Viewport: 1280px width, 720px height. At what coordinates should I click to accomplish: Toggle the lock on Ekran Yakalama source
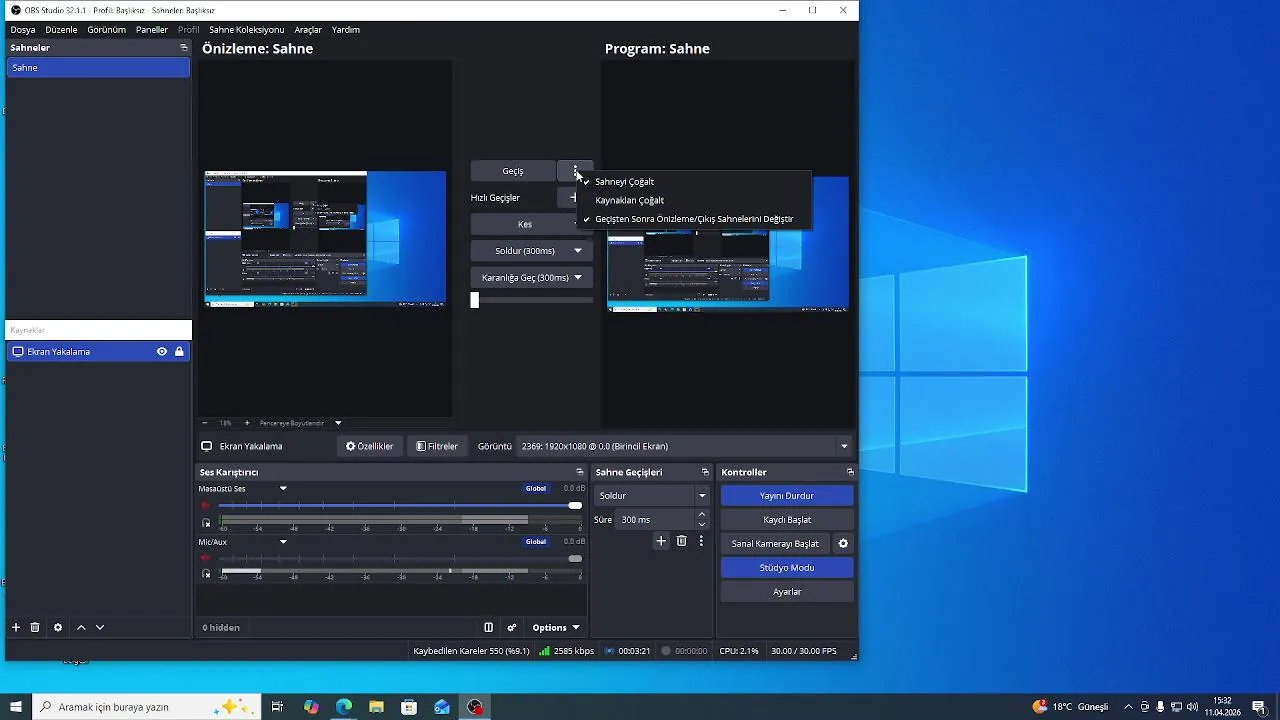pyautogui.click(x=179, y=352)
